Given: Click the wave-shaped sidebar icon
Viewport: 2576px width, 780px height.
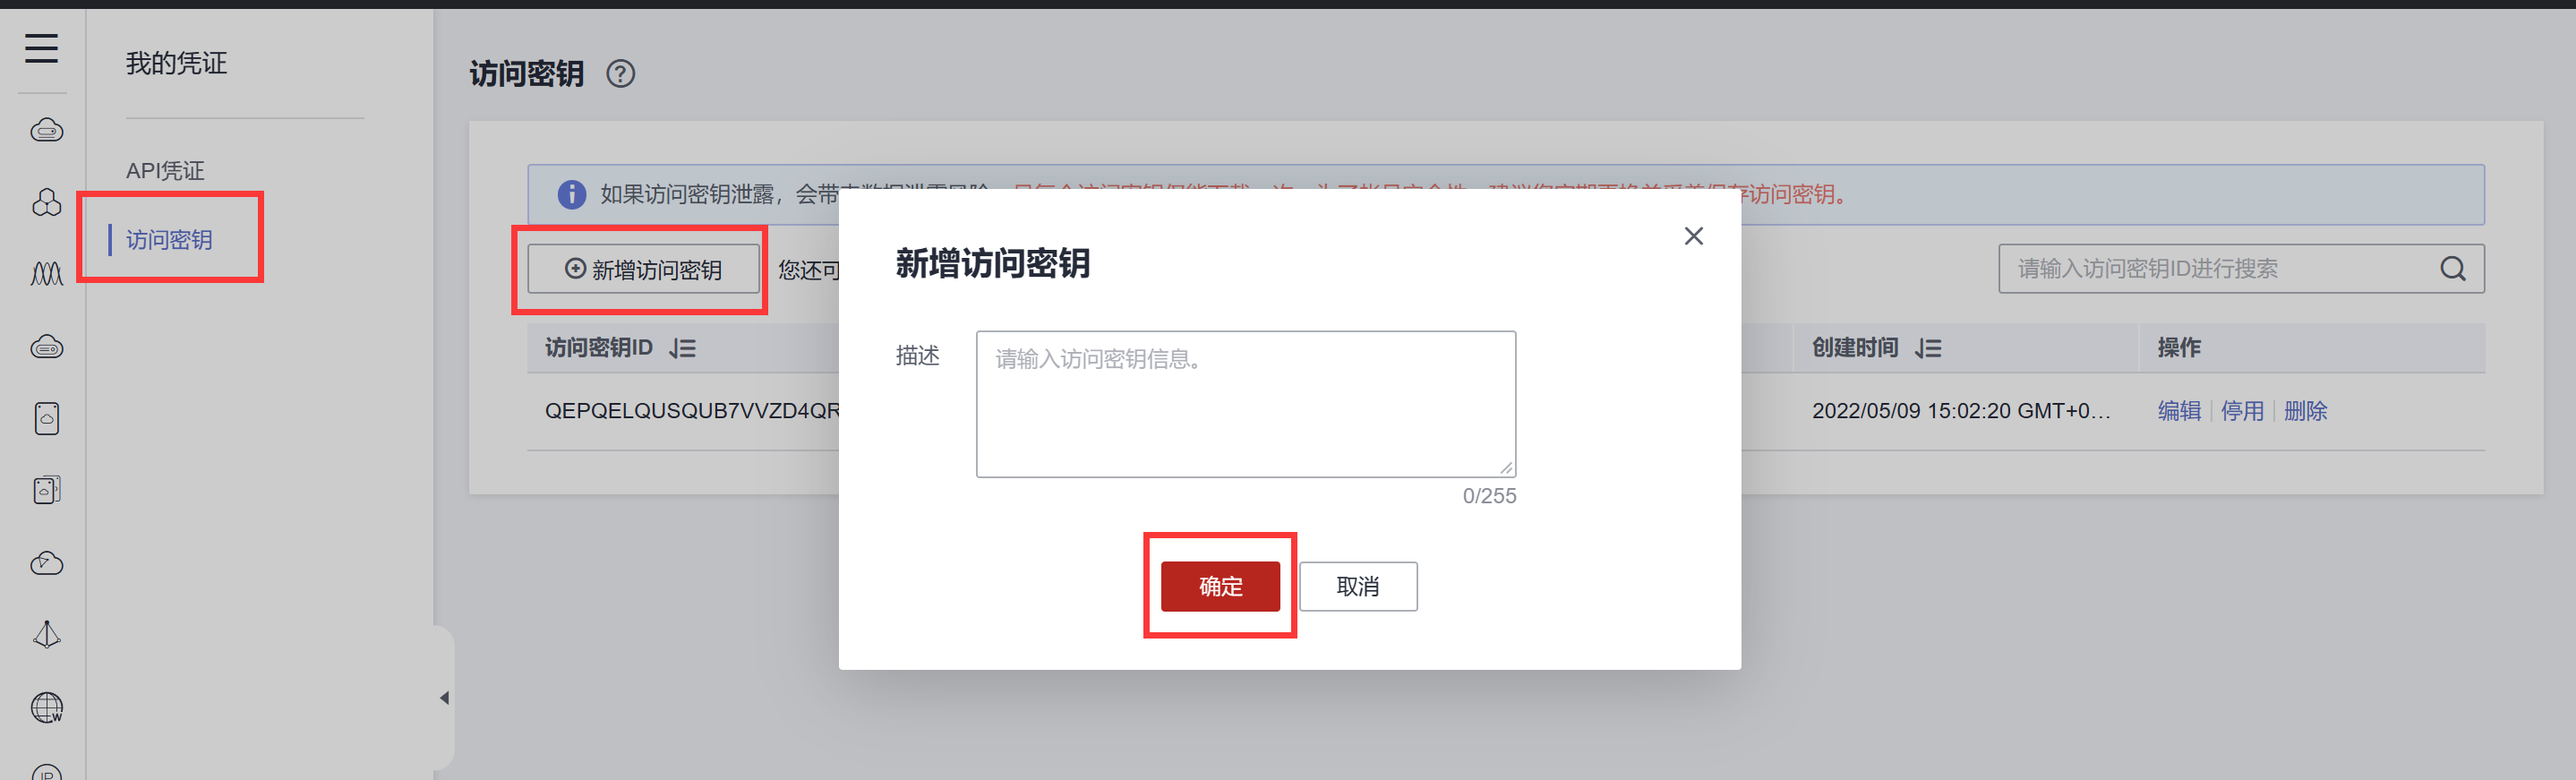Looking at the screenshot, I should [46, 274].
